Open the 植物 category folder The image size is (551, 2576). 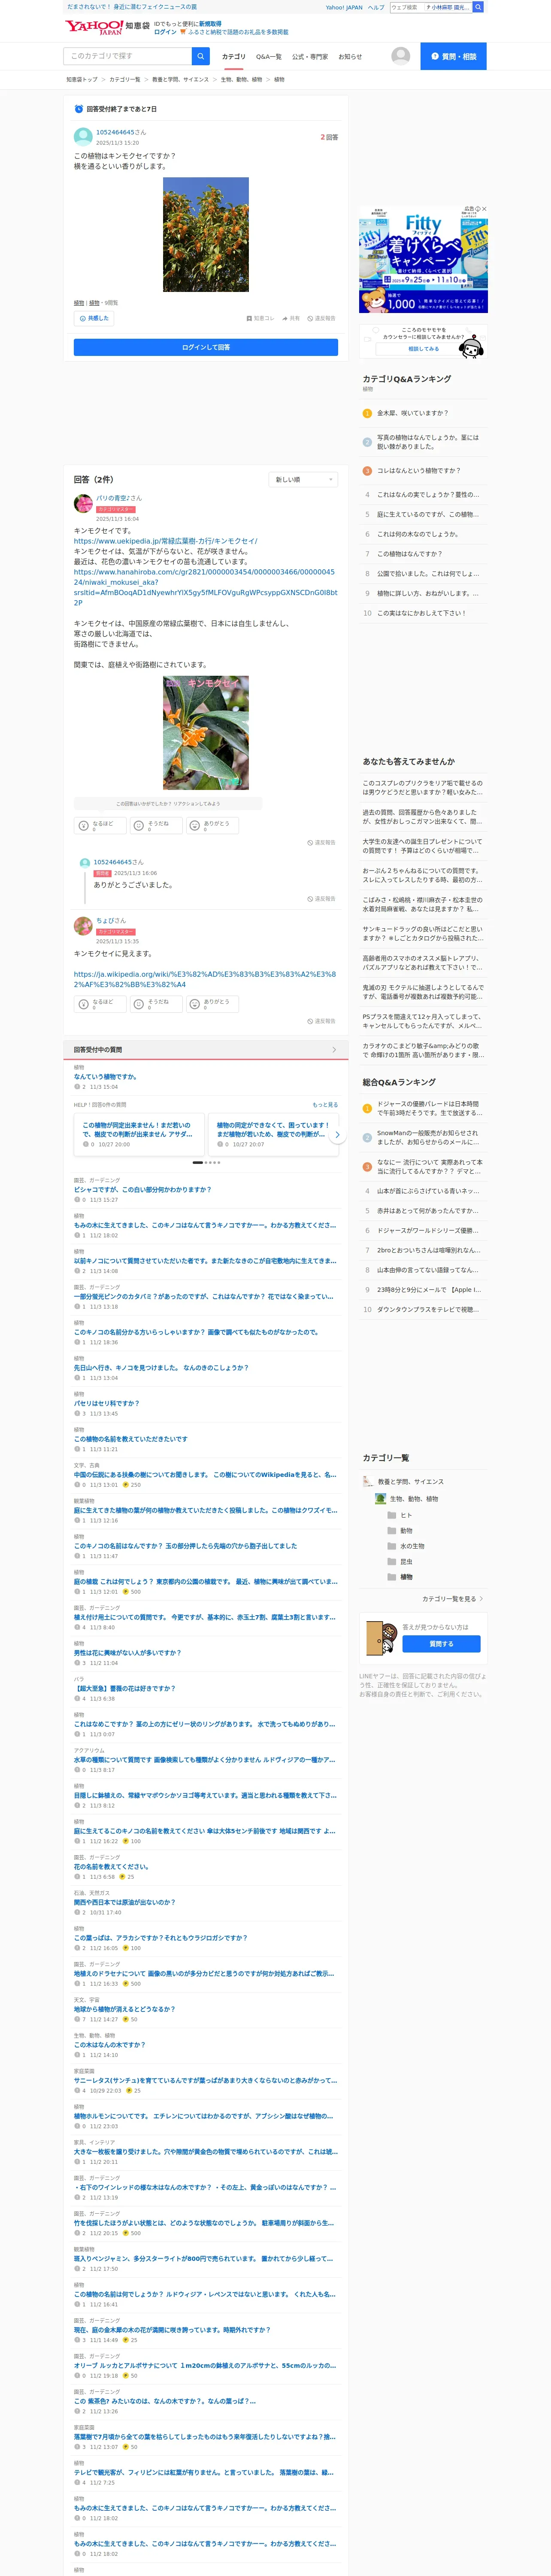[x=400, y=1577]
